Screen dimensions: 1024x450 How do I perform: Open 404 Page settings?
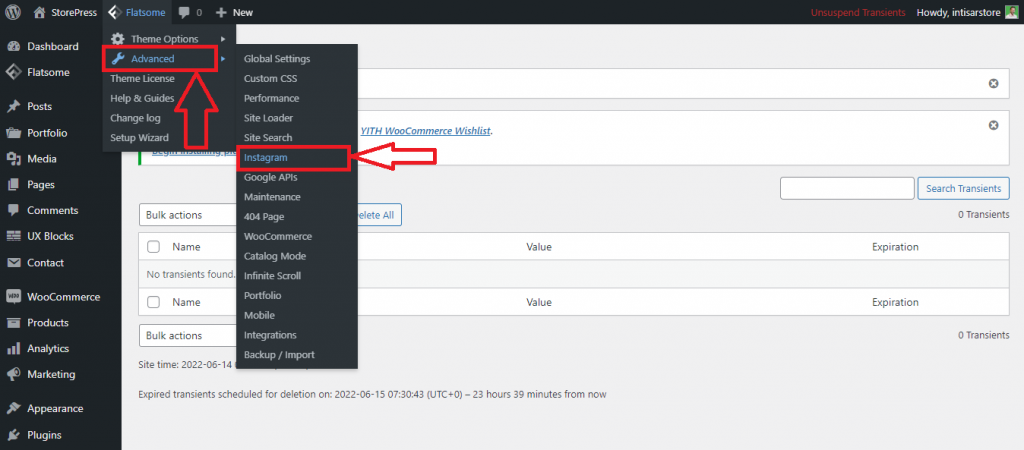264,216
